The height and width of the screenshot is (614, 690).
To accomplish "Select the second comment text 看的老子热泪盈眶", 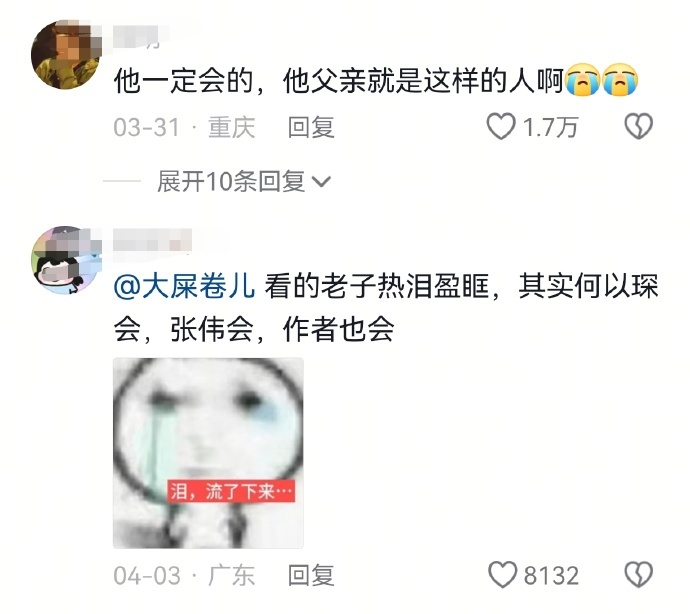I will coord(377,286).
